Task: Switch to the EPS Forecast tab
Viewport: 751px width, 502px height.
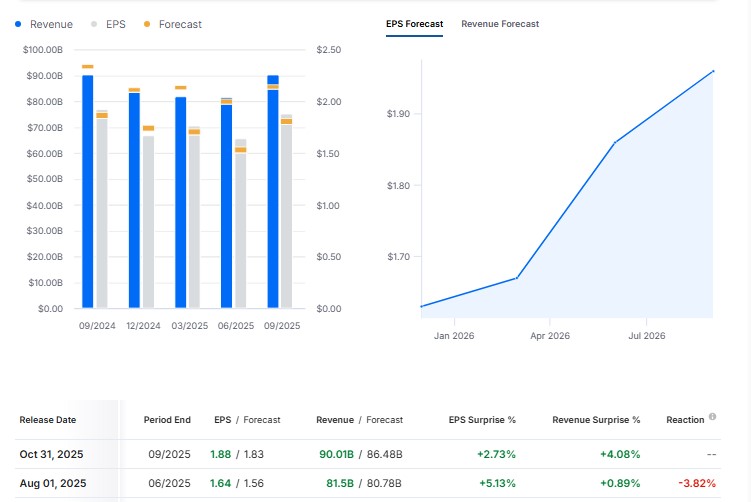Action: coord(414,23)
